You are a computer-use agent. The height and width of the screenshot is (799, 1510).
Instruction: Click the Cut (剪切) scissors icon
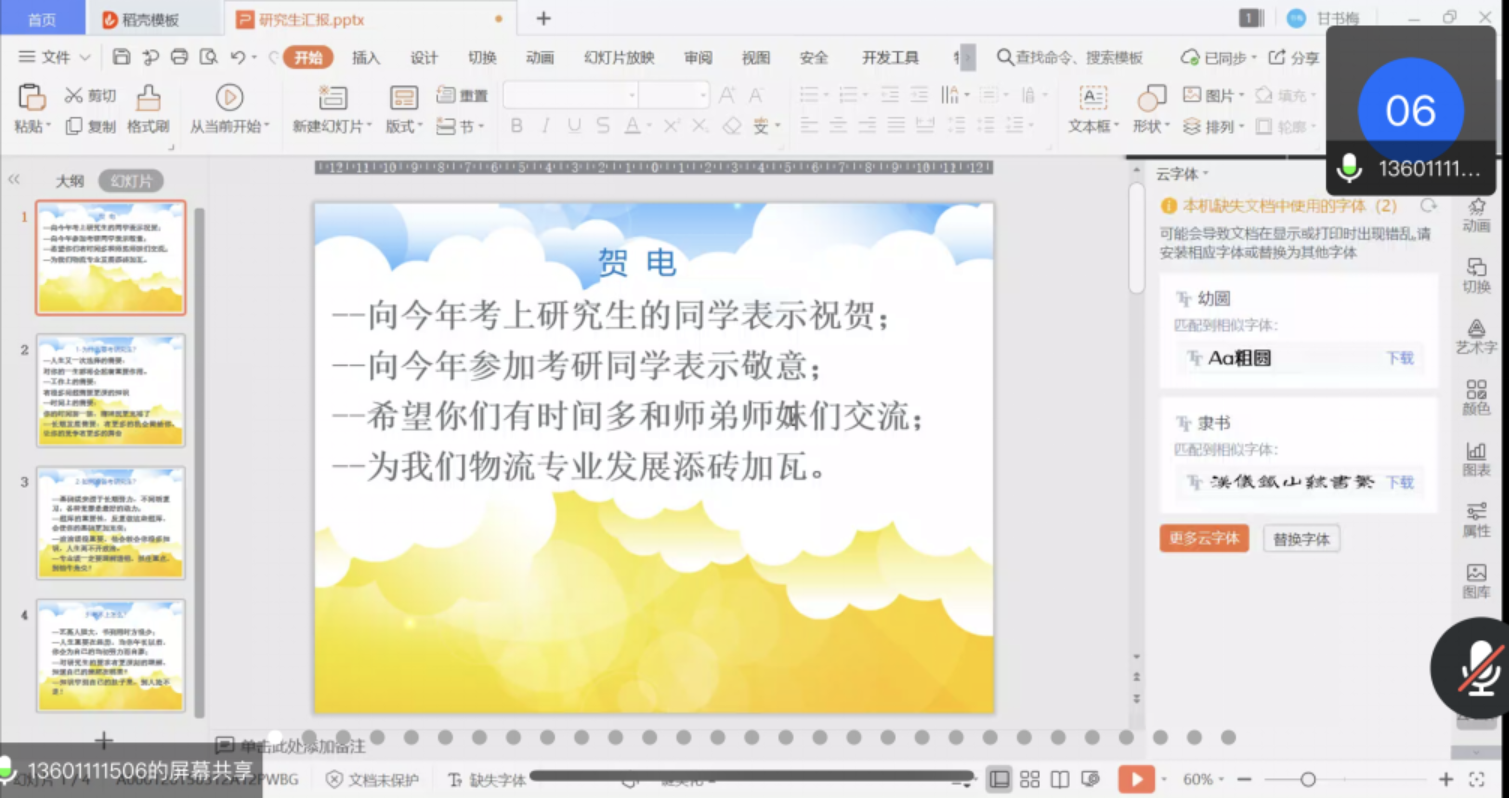point(74,95)
